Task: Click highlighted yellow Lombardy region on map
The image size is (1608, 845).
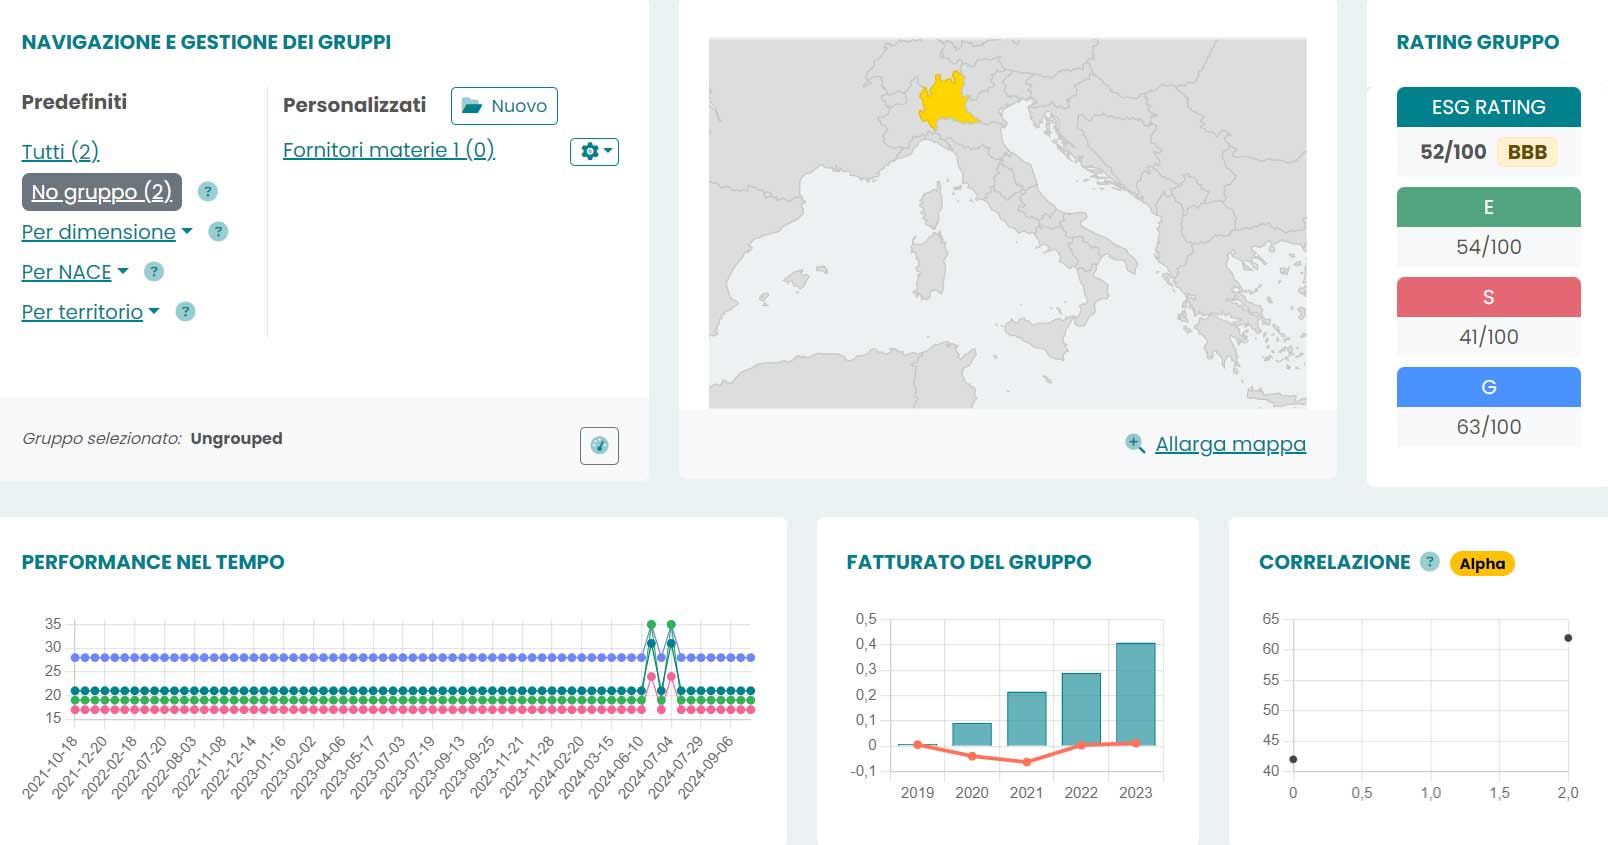Action: pyautogui.click(x=945, y=101)
